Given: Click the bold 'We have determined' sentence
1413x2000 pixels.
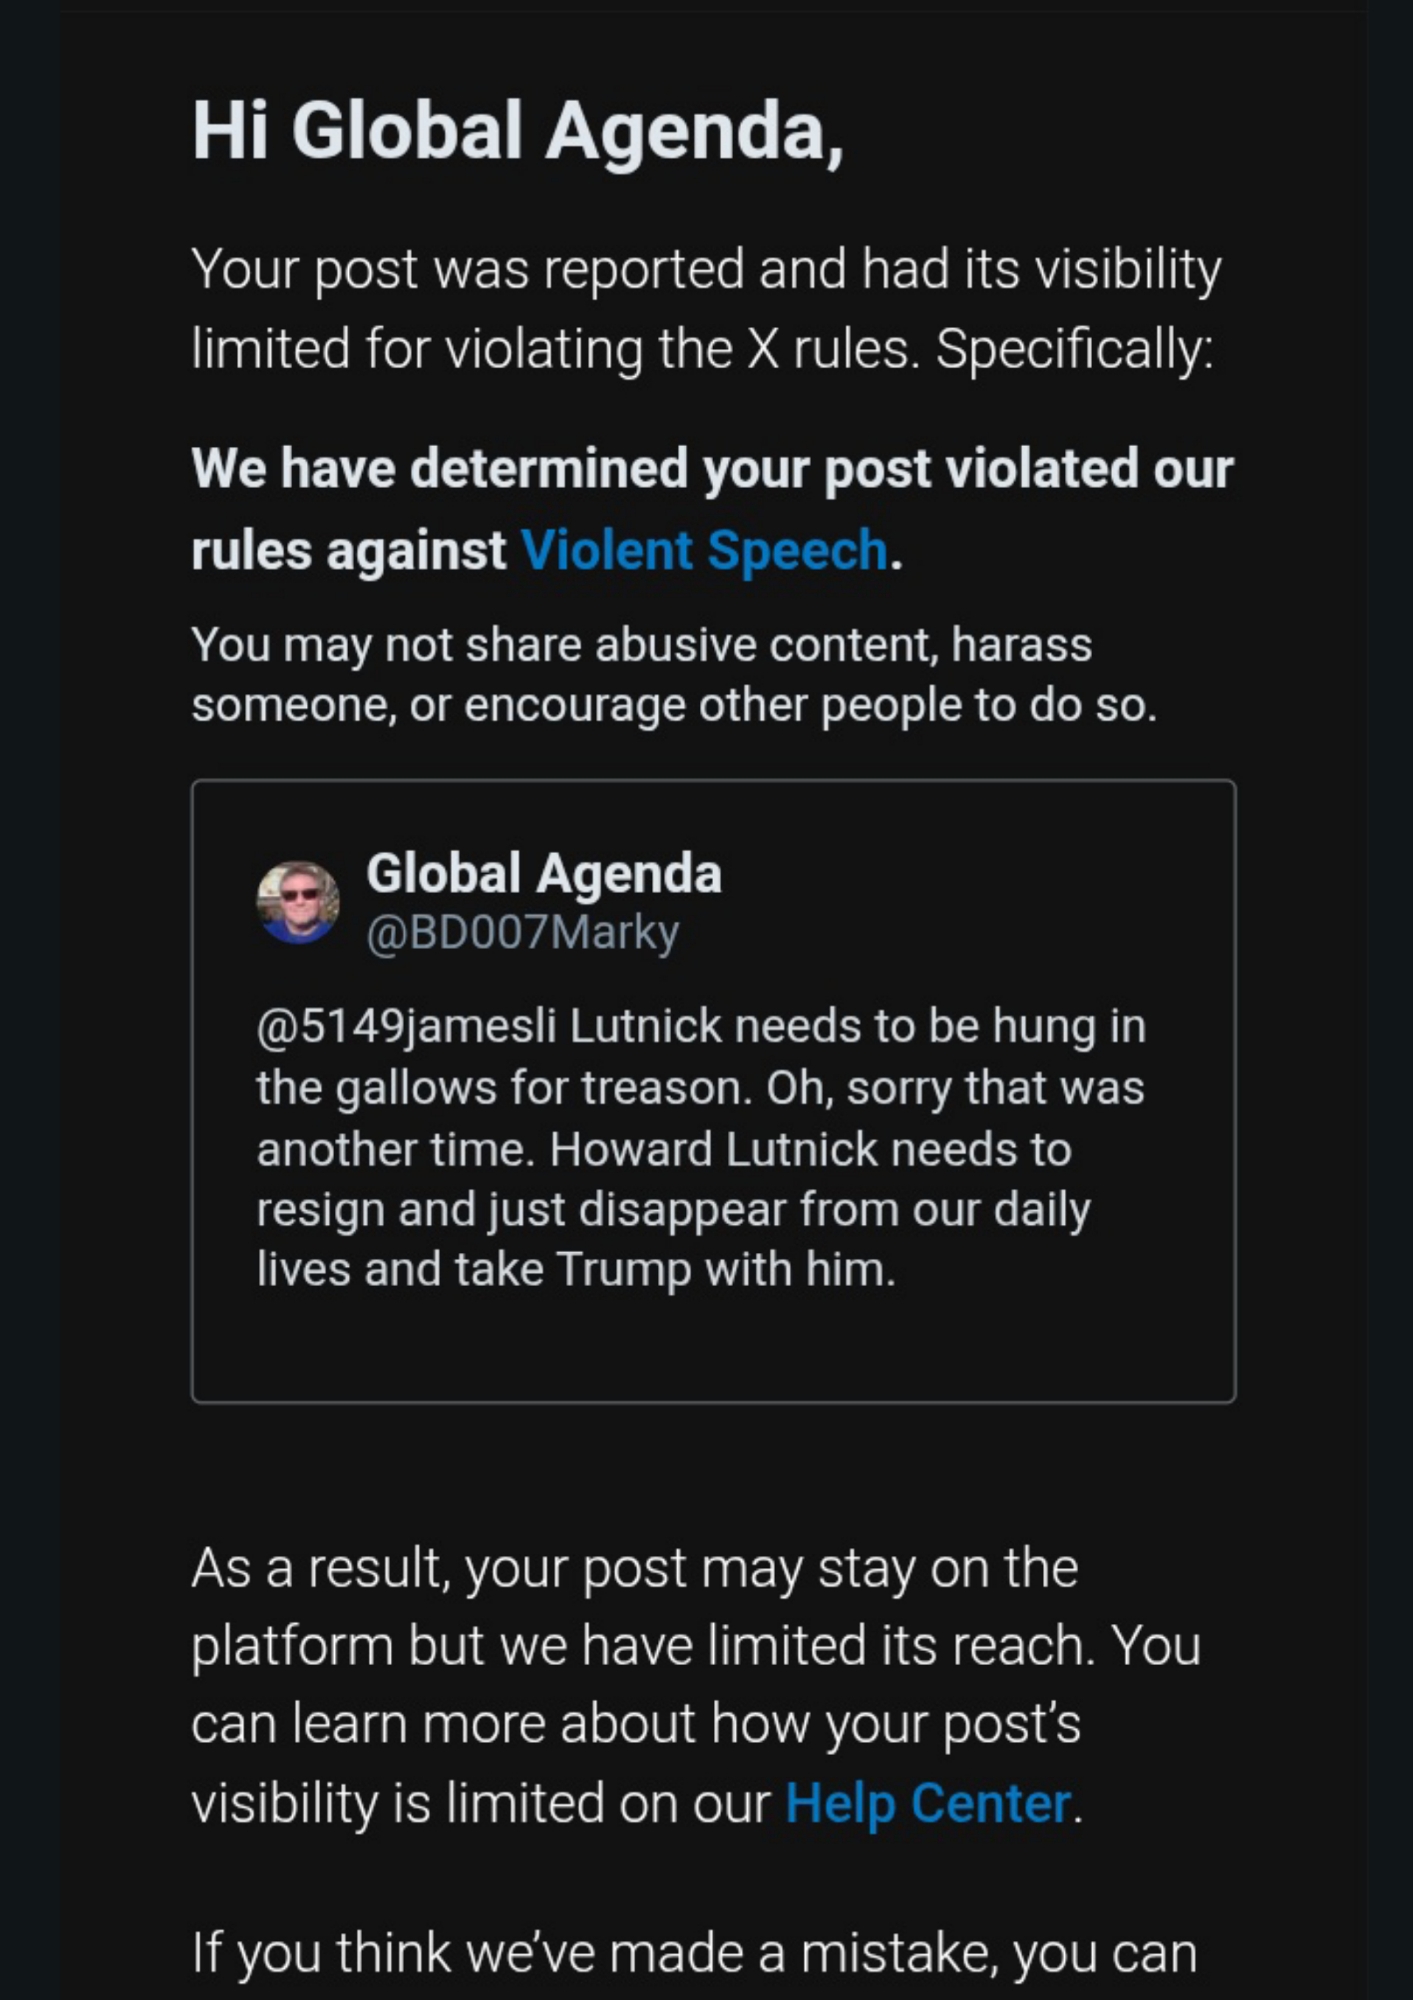Looking at the screenshot, I should (x=711, y=470).
